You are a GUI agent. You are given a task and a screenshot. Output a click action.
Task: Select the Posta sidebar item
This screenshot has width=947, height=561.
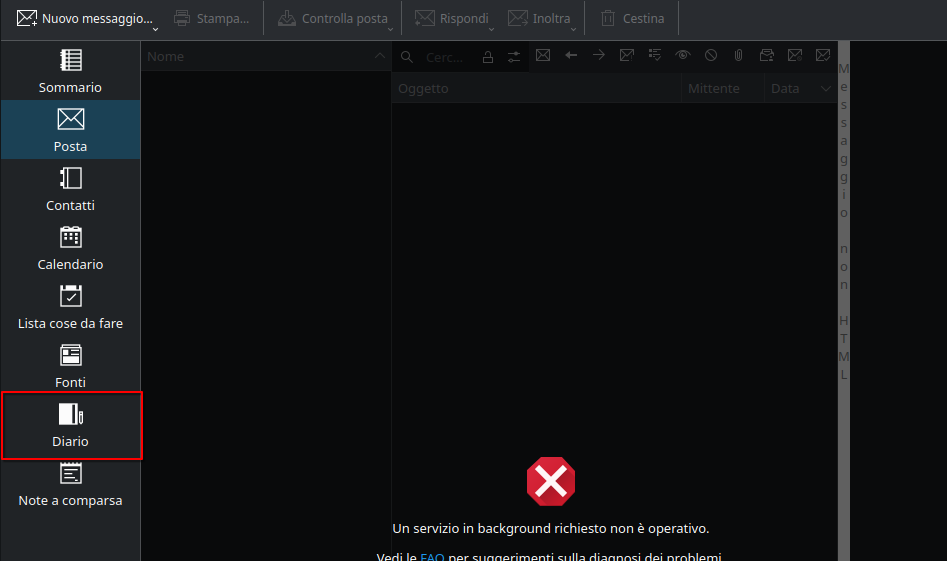tap(70, 130)
